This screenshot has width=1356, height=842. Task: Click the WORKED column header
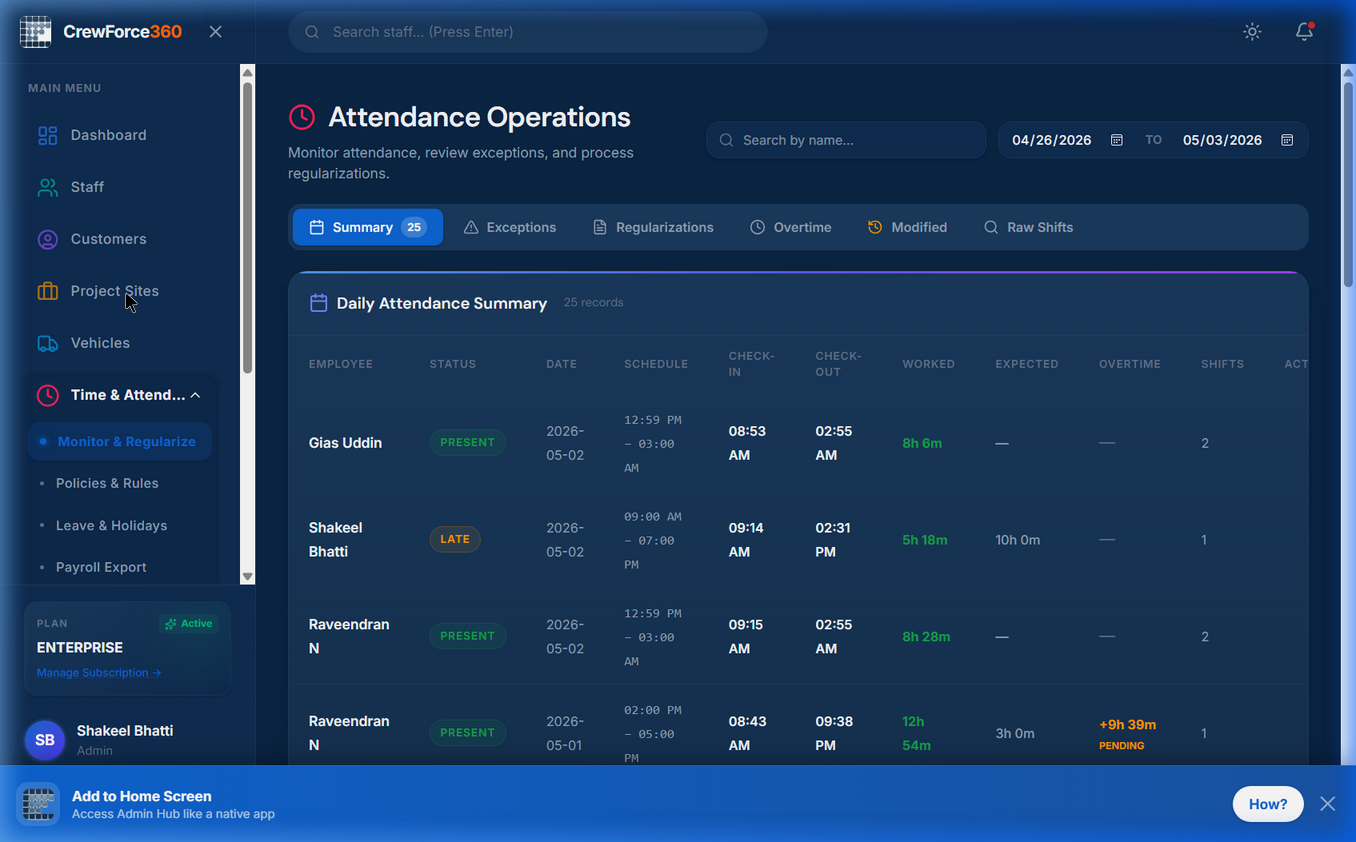tap(929, 364)
